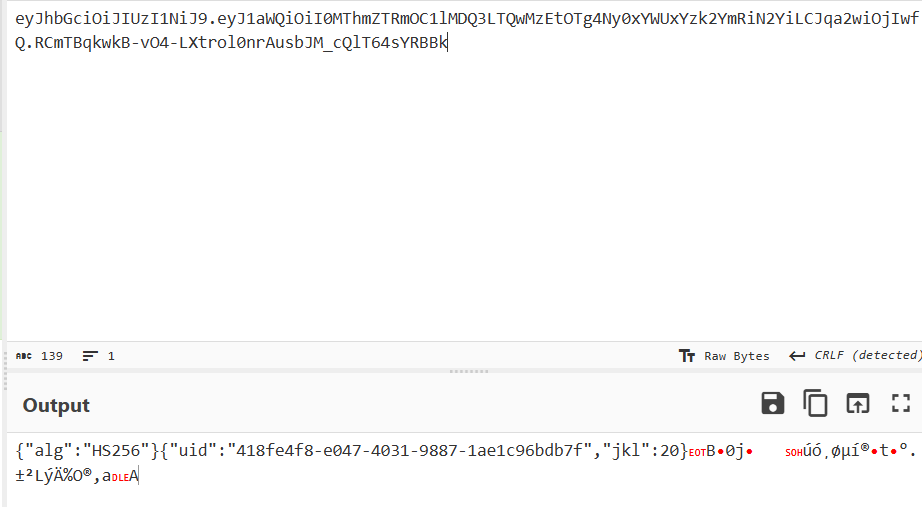Copy raw output to the clipboard
The width and height of the screenshot is (922, 507).
[x=815, y=403]
